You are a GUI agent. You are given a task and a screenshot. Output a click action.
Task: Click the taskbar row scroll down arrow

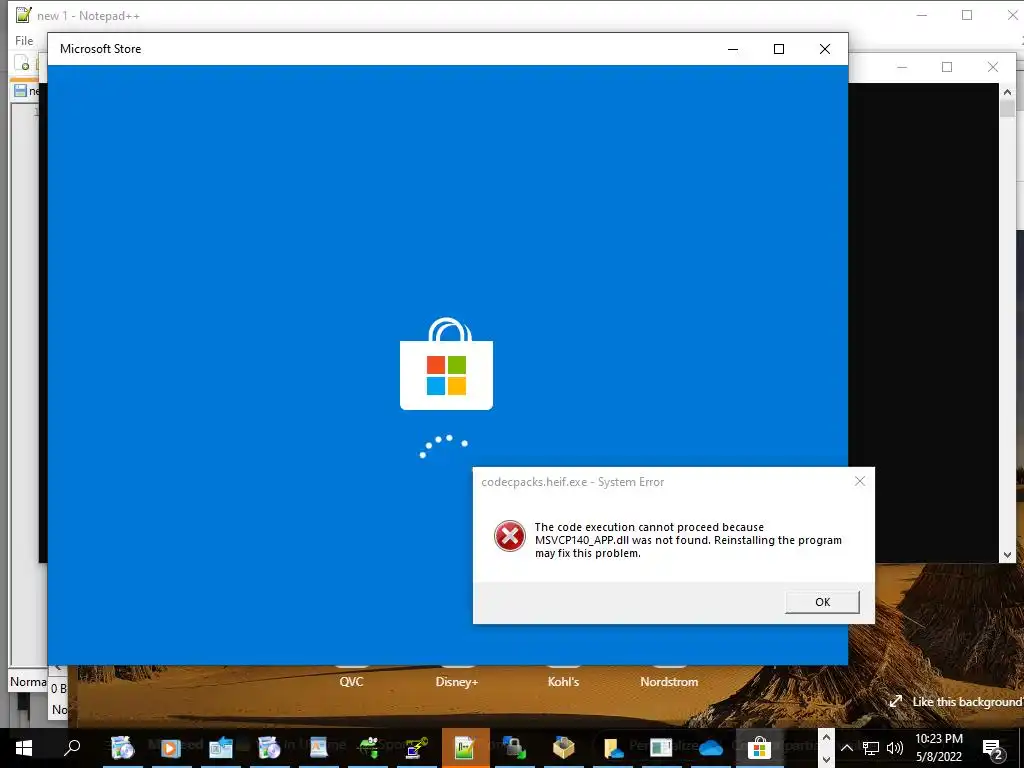coord(826,759)
